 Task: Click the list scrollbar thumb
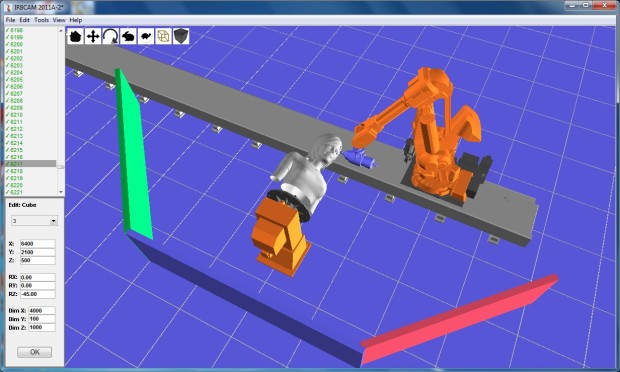(60, 167)
